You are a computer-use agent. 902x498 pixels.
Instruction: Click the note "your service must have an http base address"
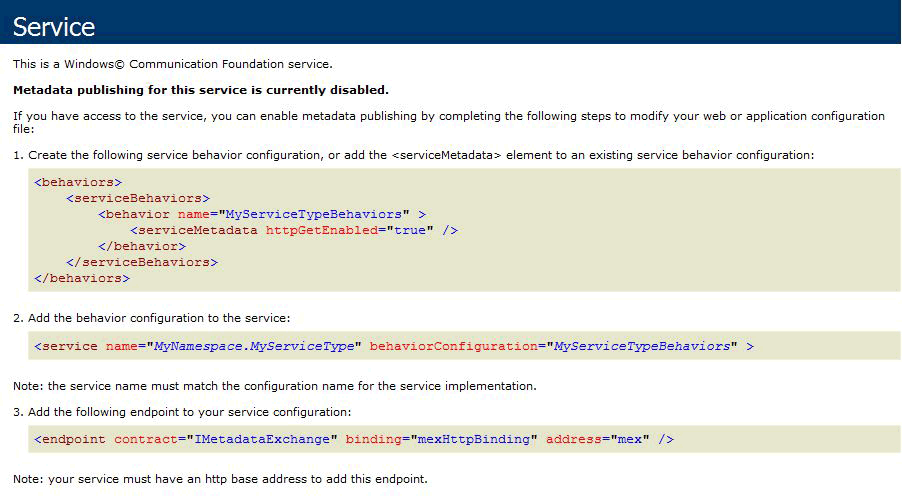coord(220,479)
